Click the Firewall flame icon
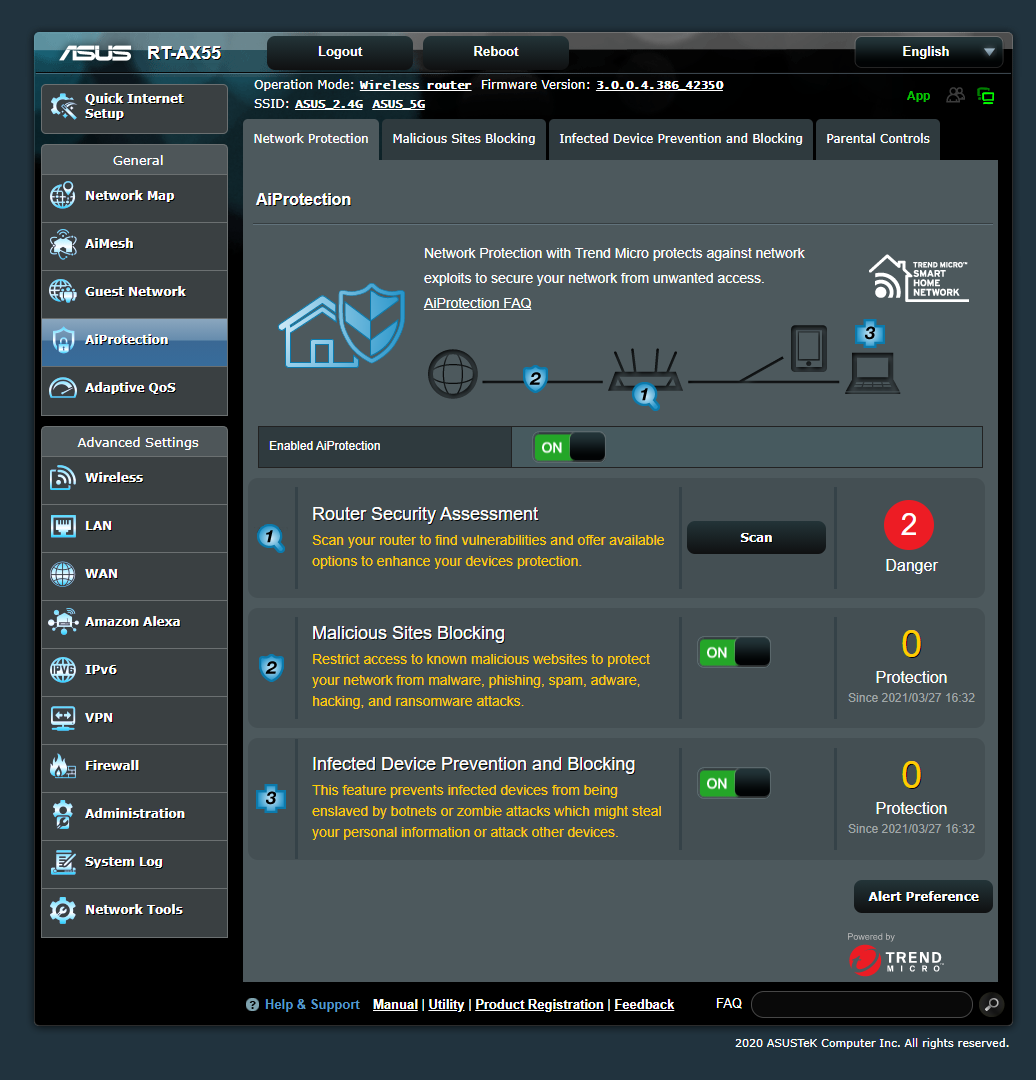This screenshot has width=1036, height=1080. (63, 765)
